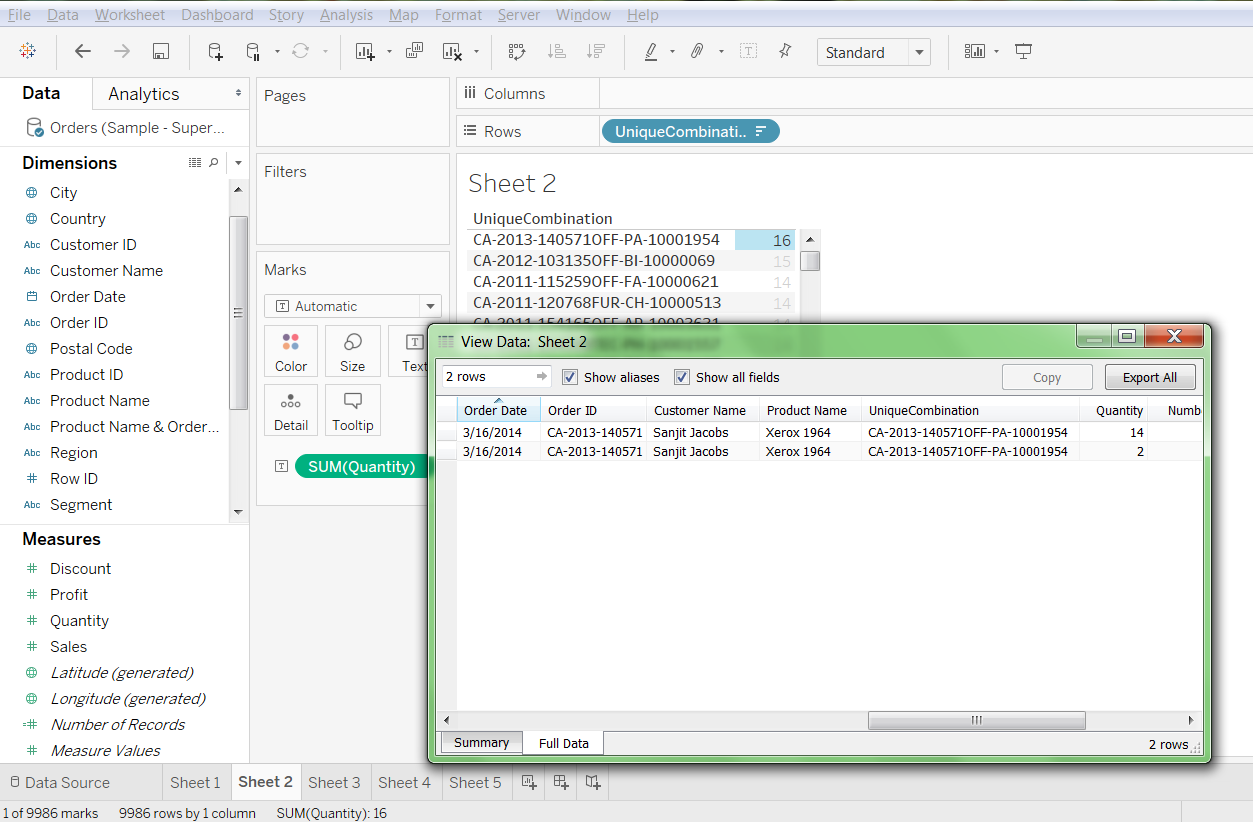Switch to the Full Data tab
This screenshot has height=822, width=1253.
tap(563, 743)
